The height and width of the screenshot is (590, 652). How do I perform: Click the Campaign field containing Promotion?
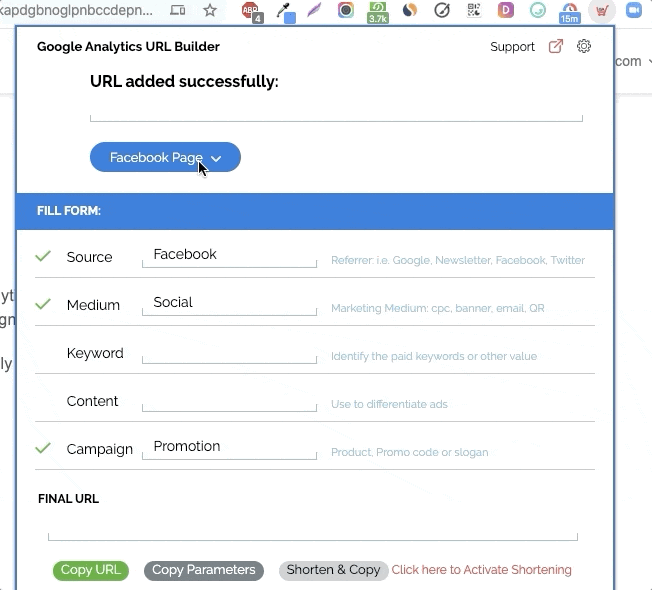click(229, 448)
